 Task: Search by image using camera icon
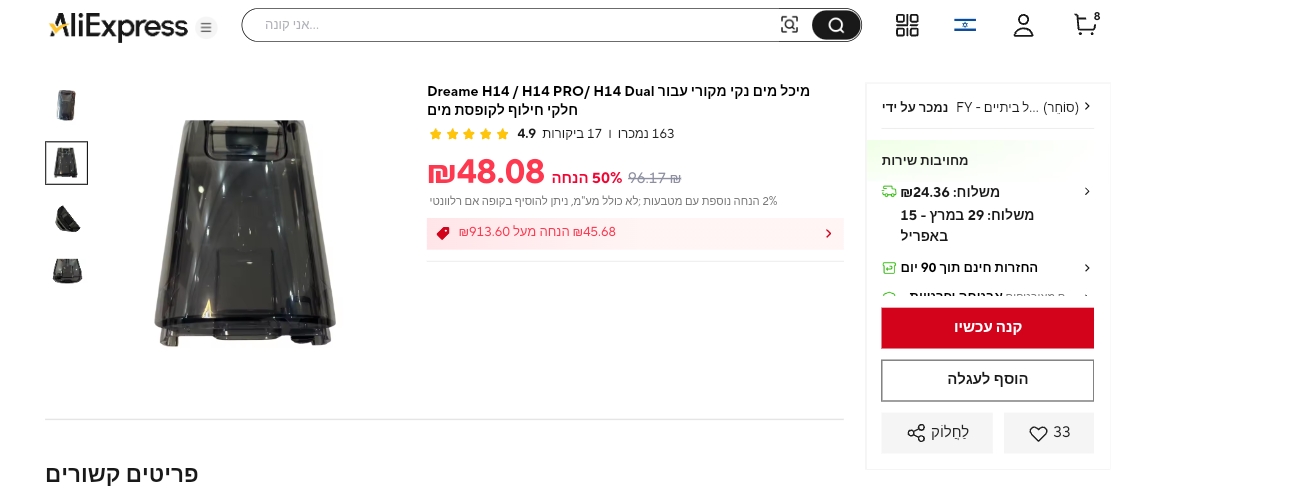[x=789, y=25]
